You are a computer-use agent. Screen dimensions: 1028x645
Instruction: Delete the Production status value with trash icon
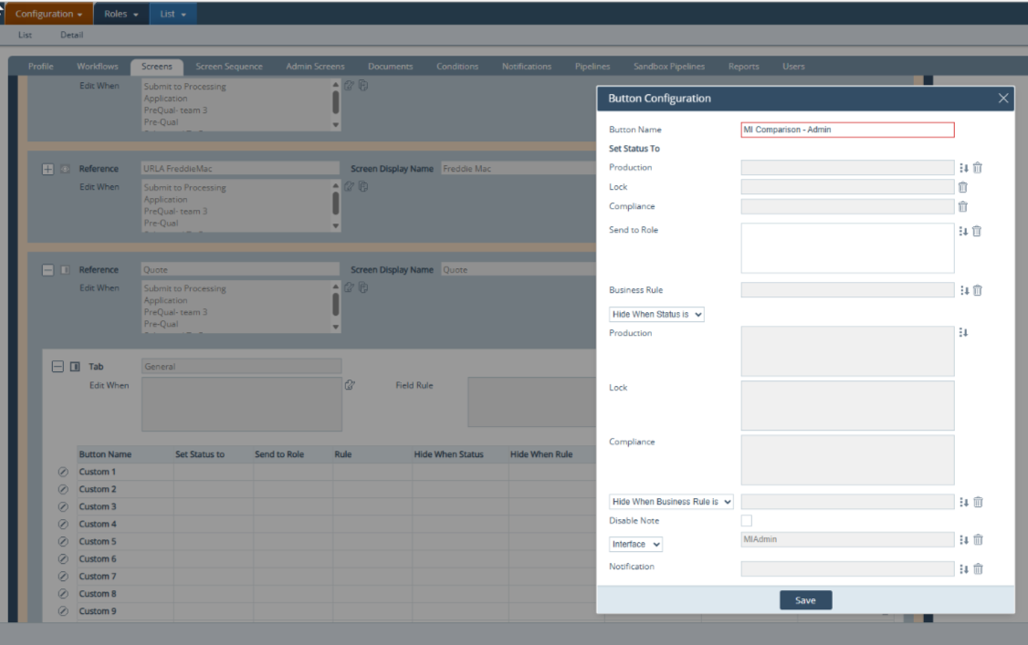click(978, 168)
